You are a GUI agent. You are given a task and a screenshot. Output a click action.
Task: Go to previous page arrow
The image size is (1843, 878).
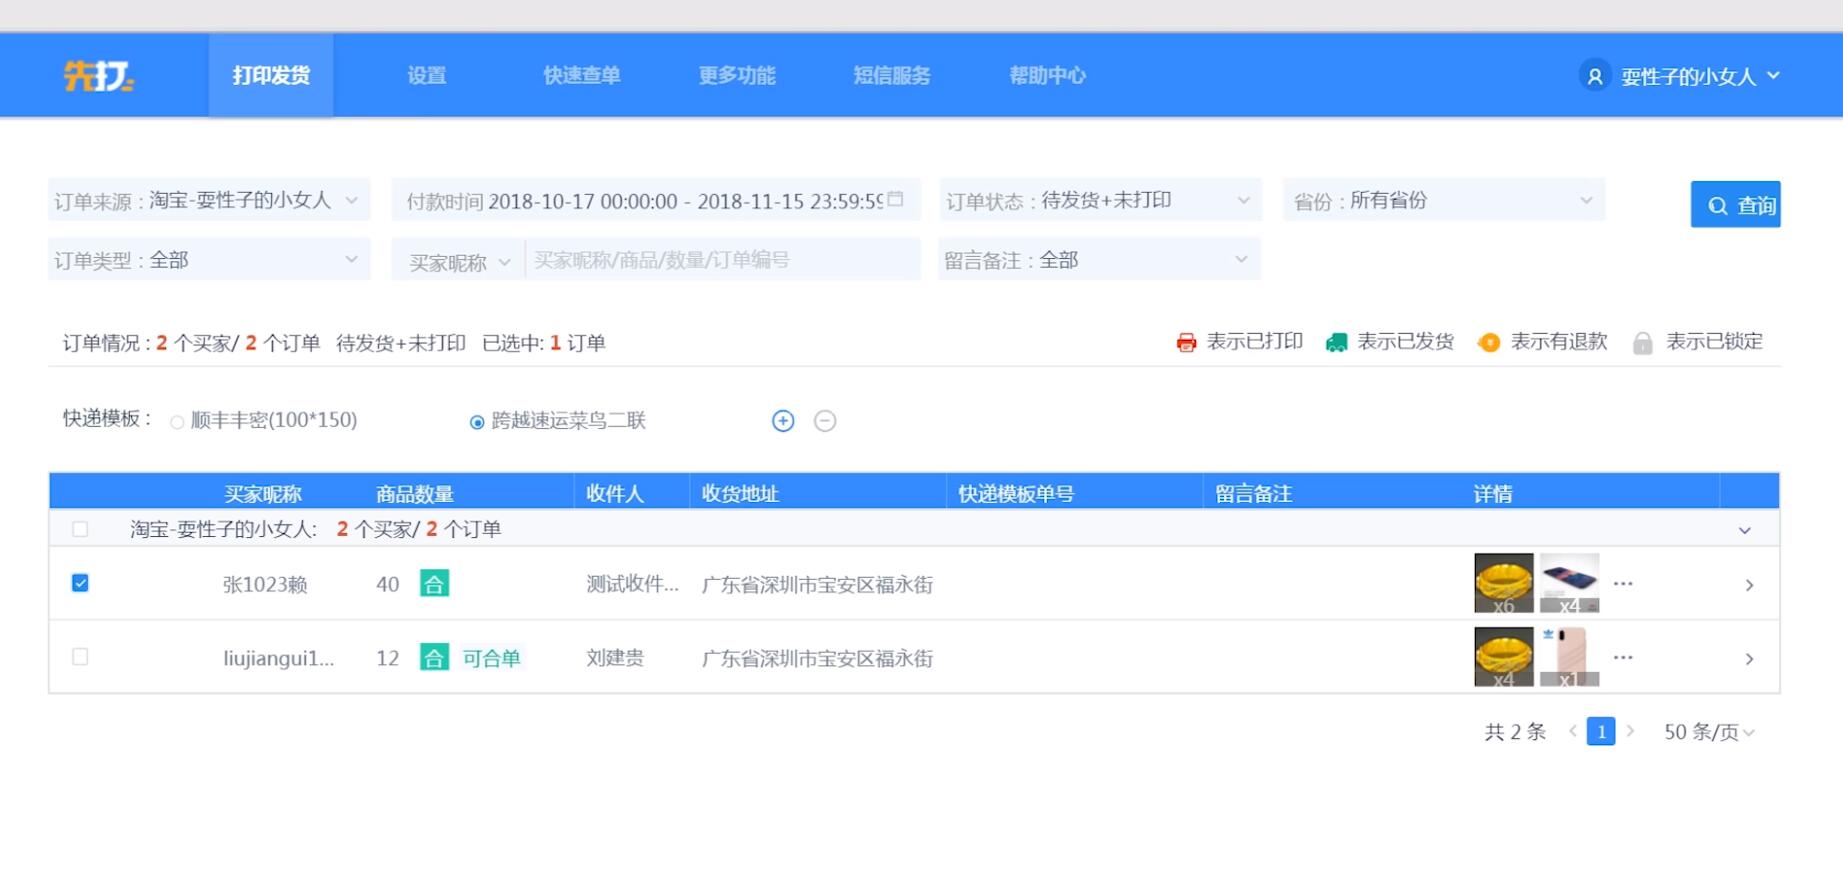(x=1572, y=731)
